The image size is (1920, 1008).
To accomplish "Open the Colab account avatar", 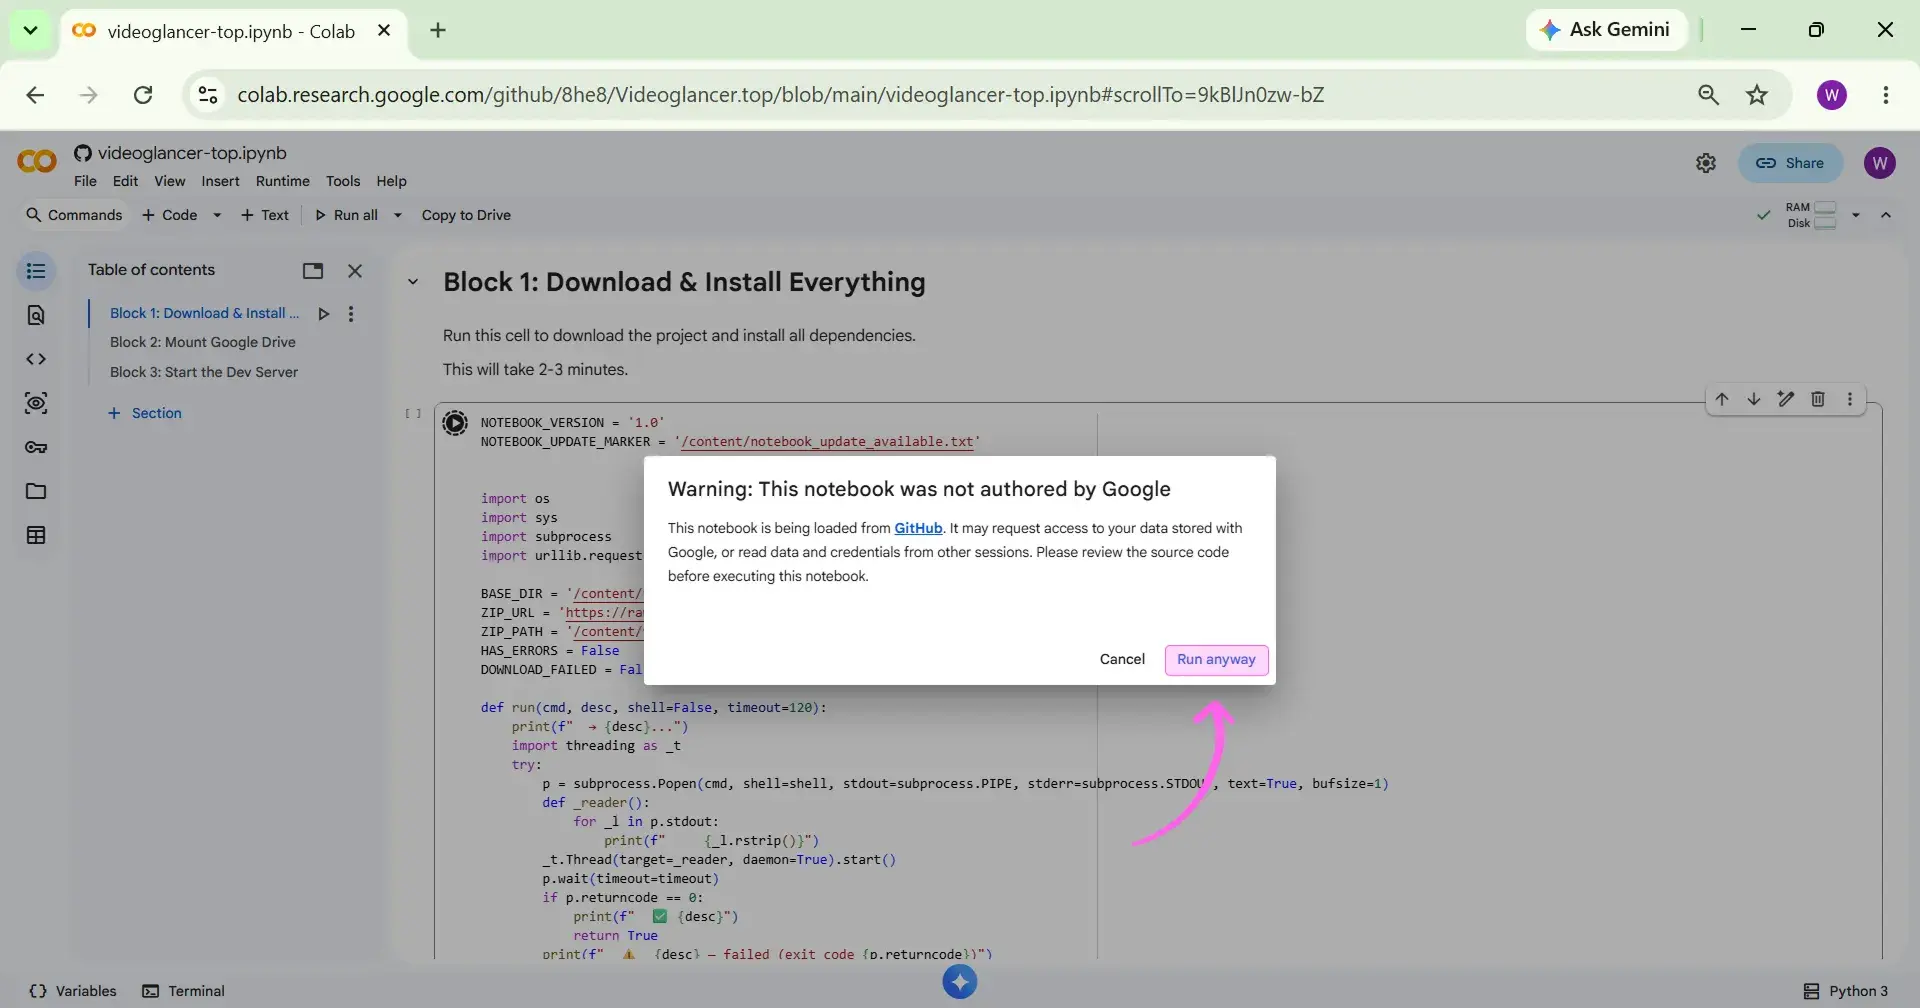I will pos(1880,163).
